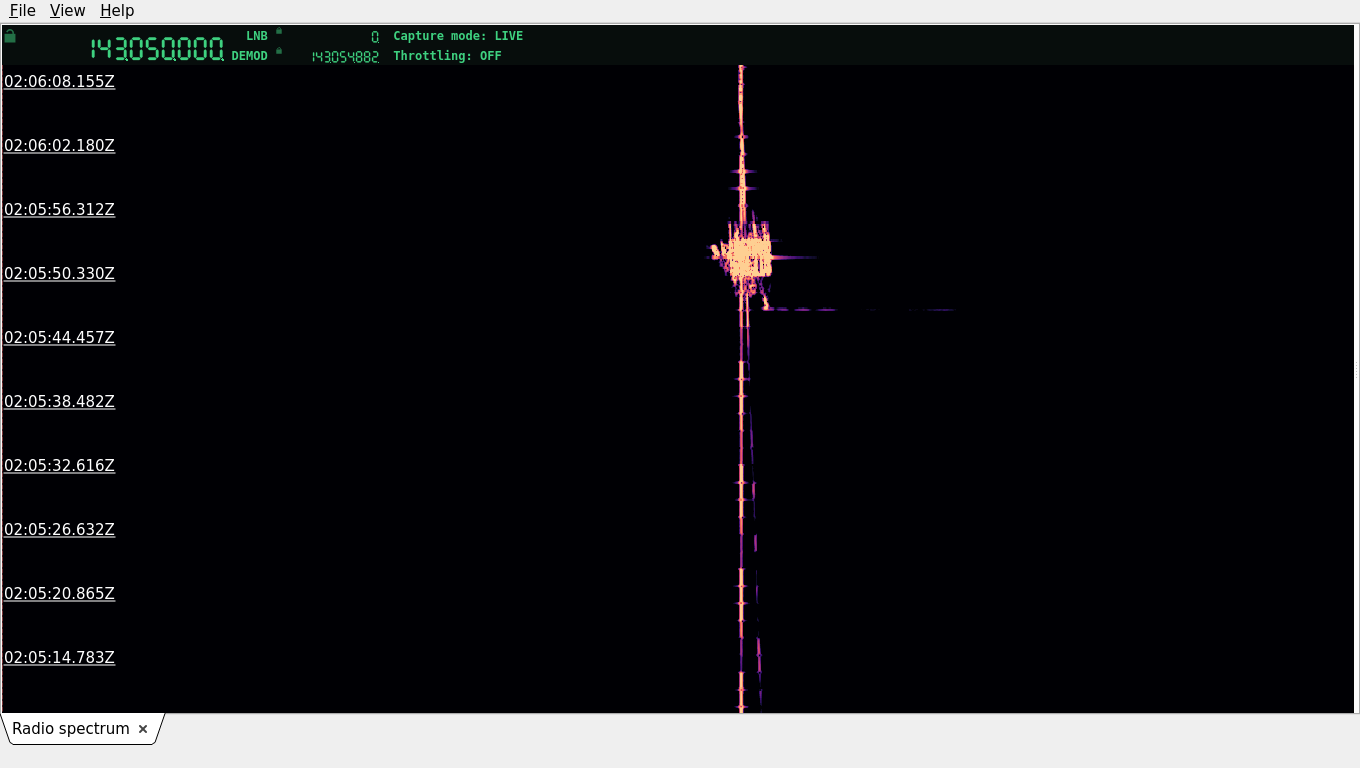Image resolution: width=1360 pixels, height=768 pixels.
Task: Click timestamp 02:06:02.180Z
Action: (59, 146)
